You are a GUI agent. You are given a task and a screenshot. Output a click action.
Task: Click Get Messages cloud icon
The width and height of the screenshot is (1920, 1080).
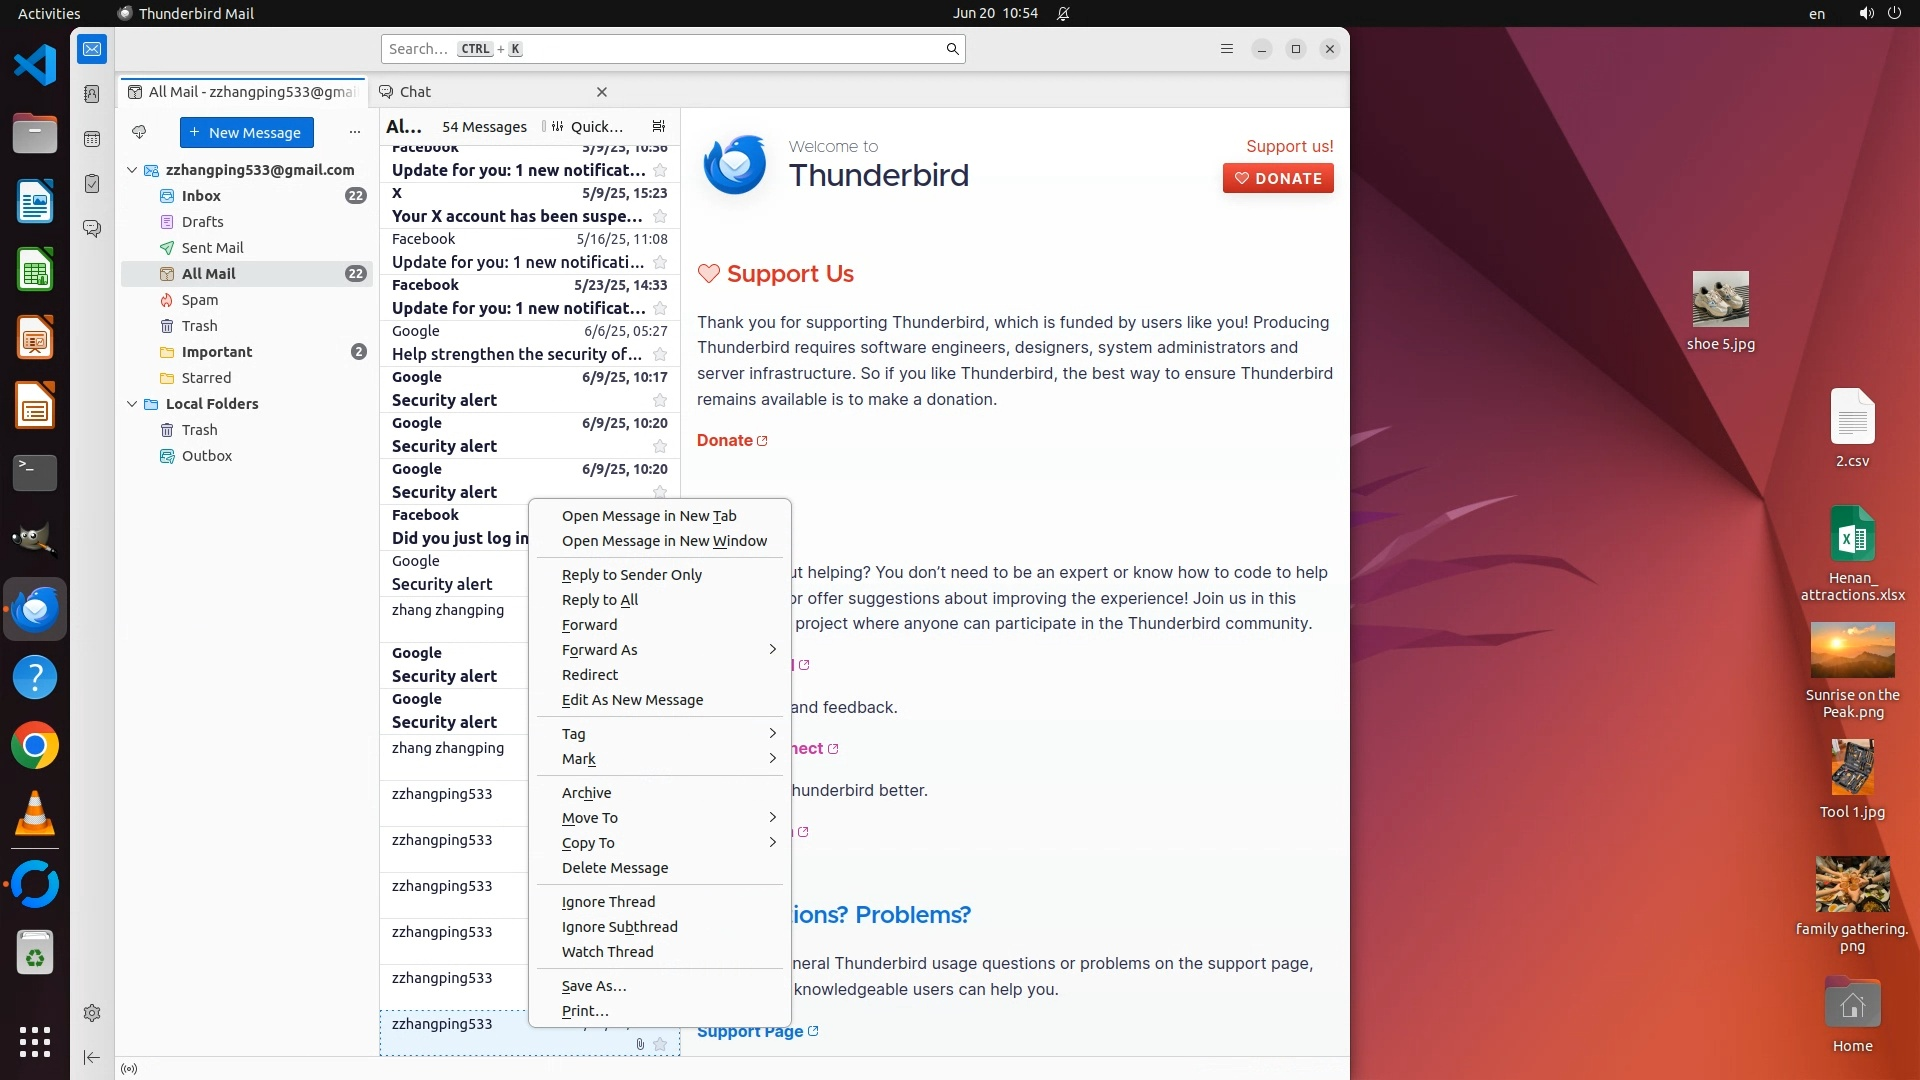(x=139, y=132)
